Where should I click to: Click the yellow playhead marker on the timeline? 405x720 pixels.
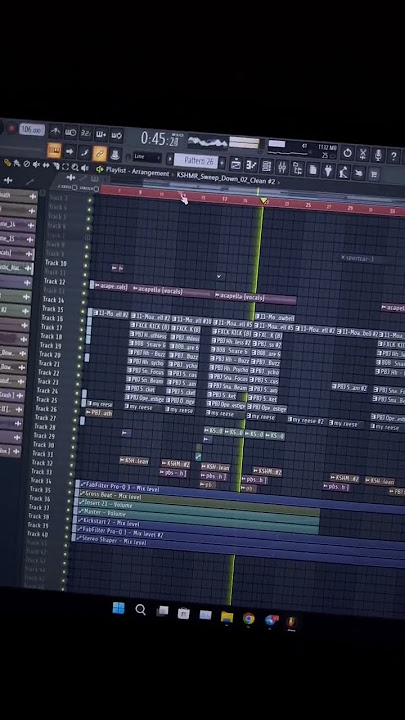tap(264, 201)
